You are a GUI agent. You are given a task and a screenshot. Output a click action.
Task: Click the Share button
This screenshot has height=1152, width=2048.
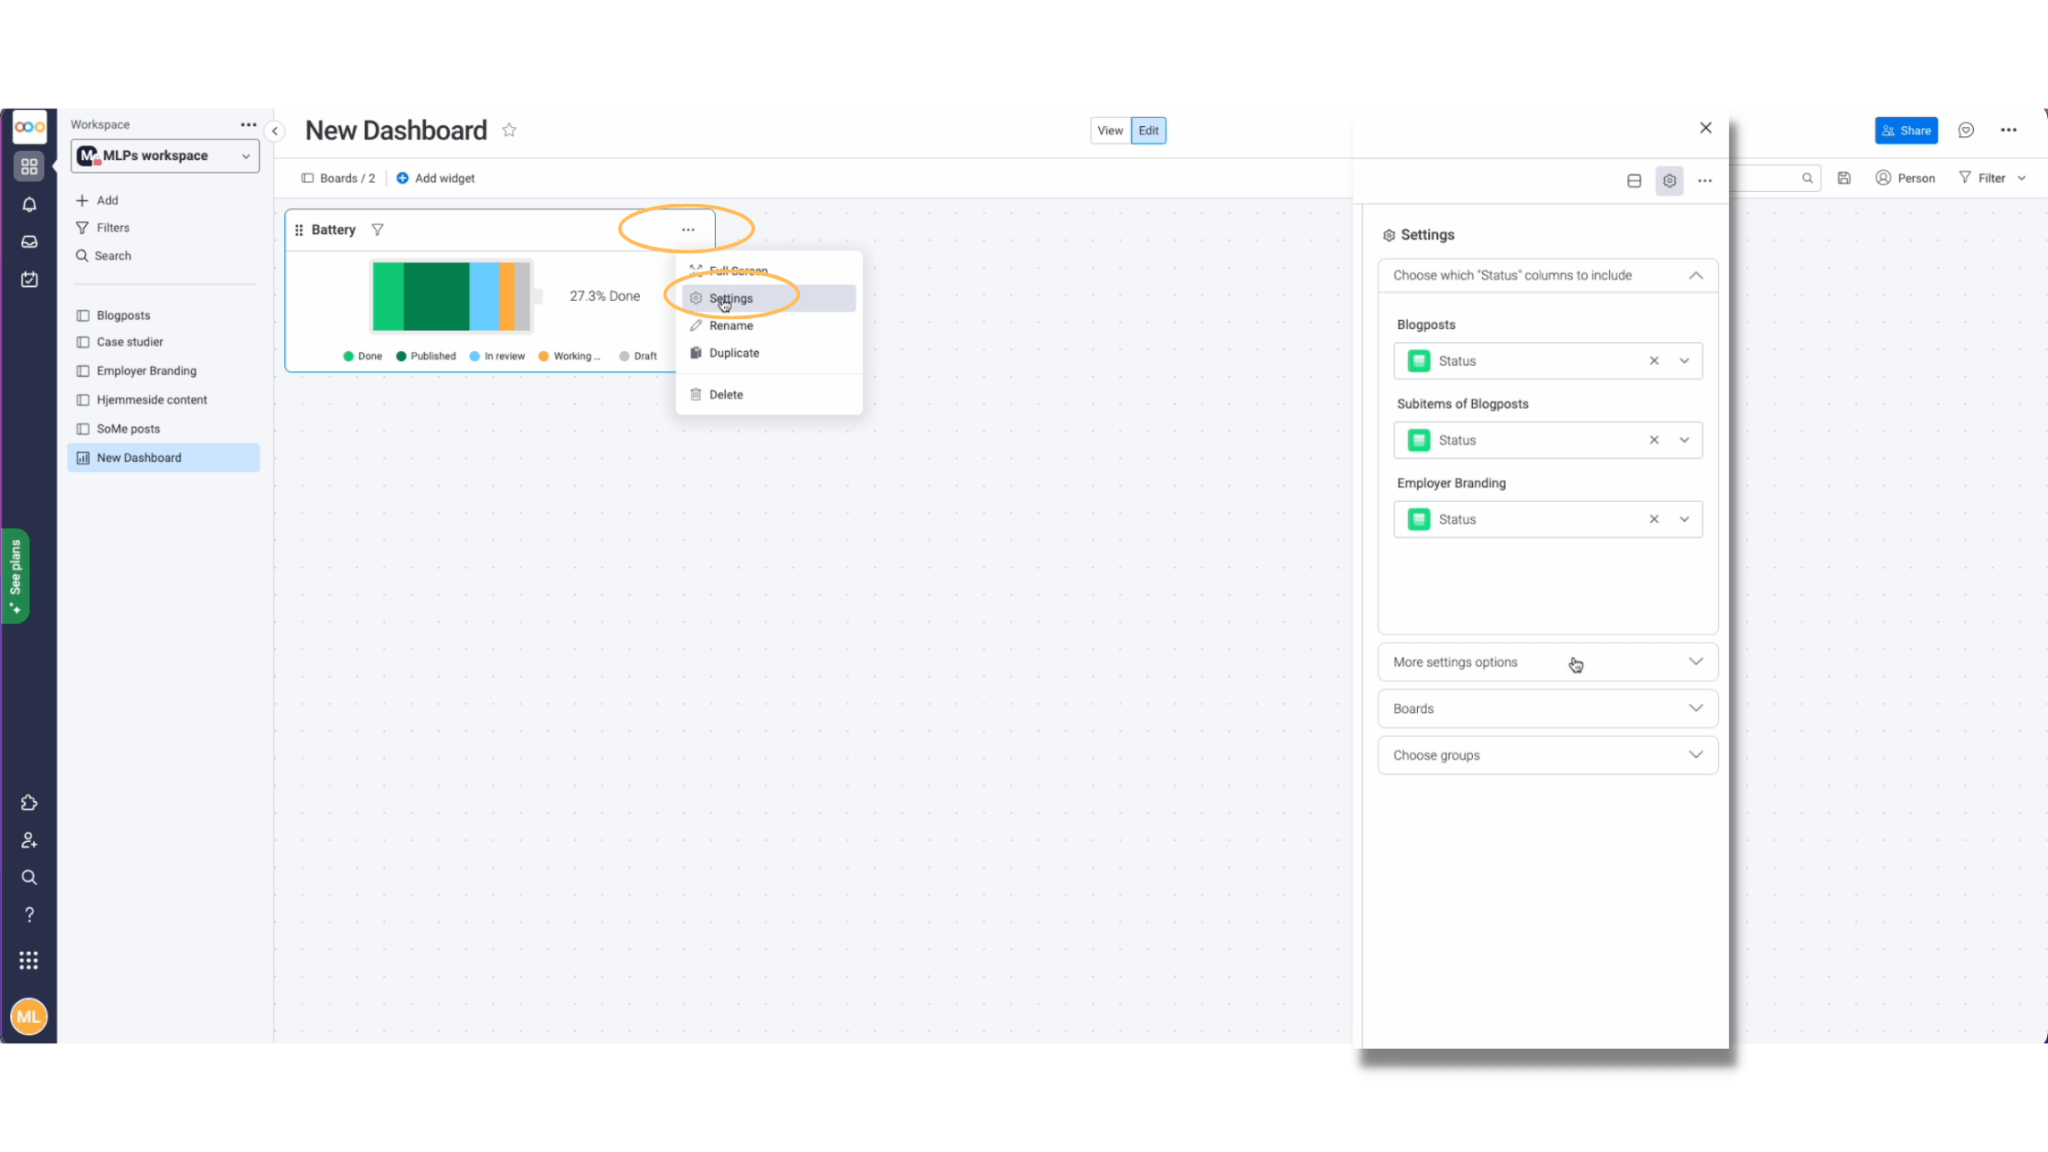pyautogui.click(x=1906, y=130)
